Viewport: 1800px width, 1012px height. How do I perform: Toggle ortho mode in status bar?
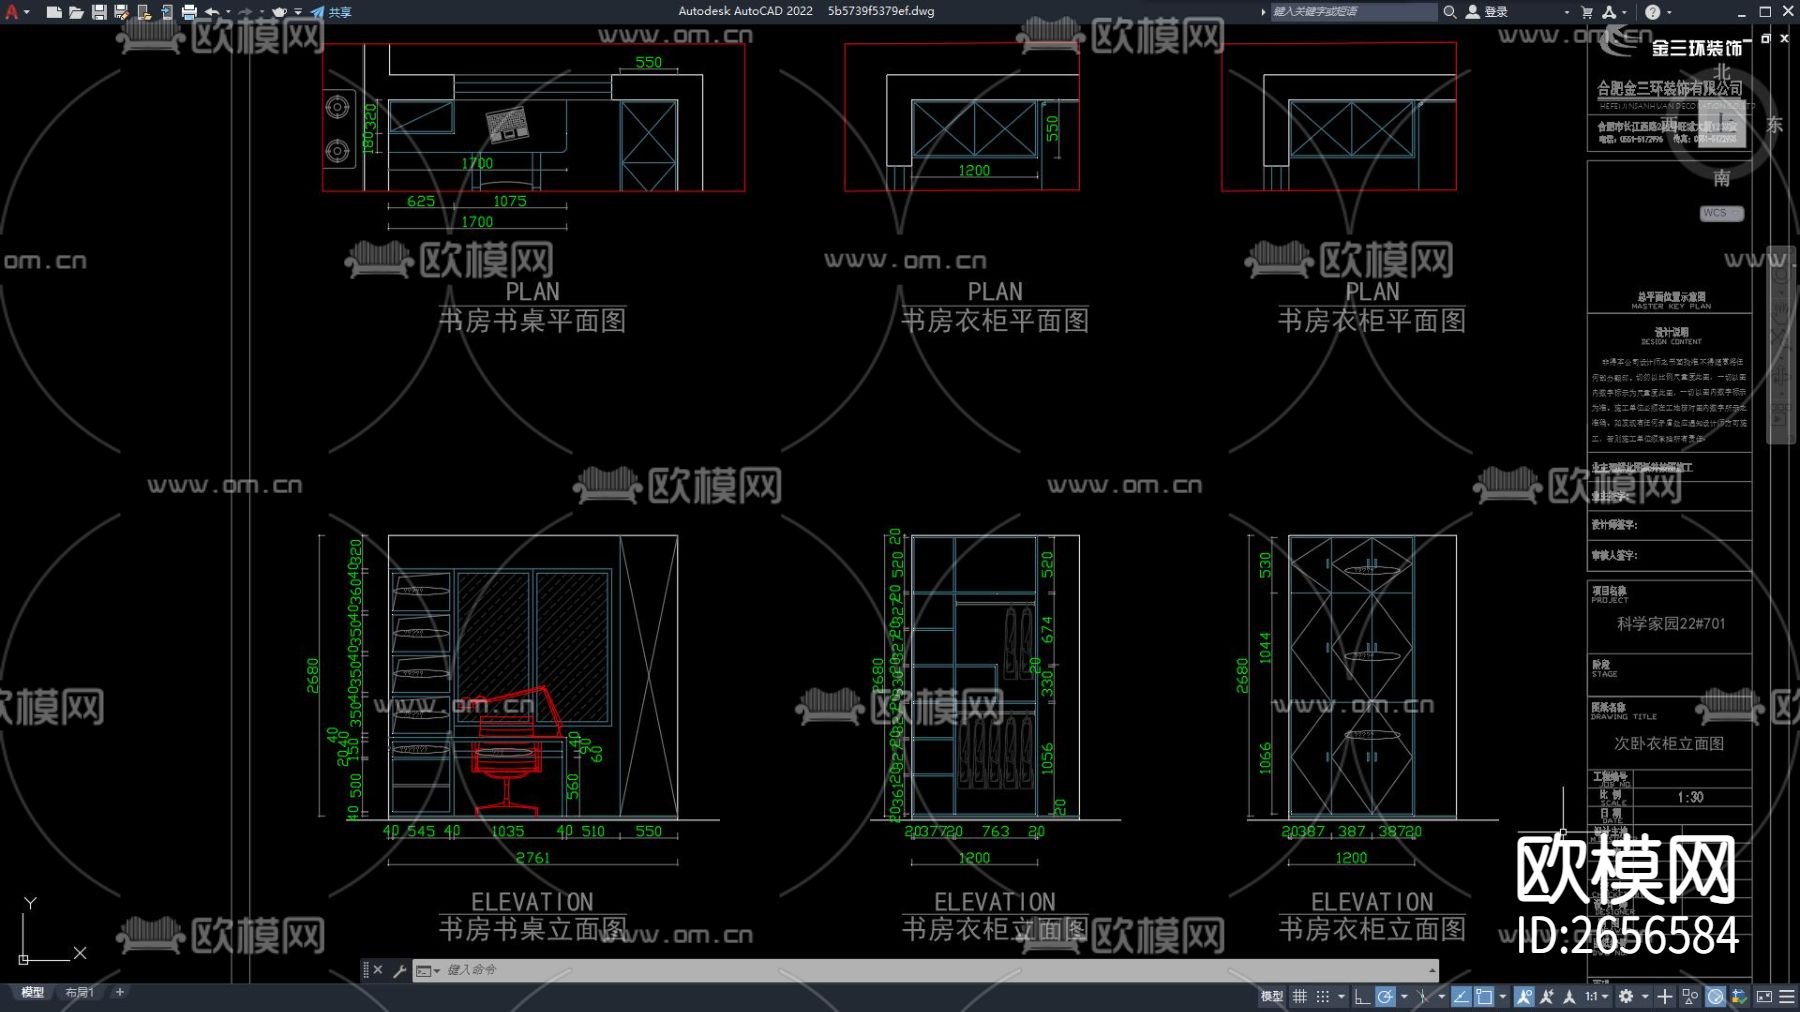click(1362, 996)
